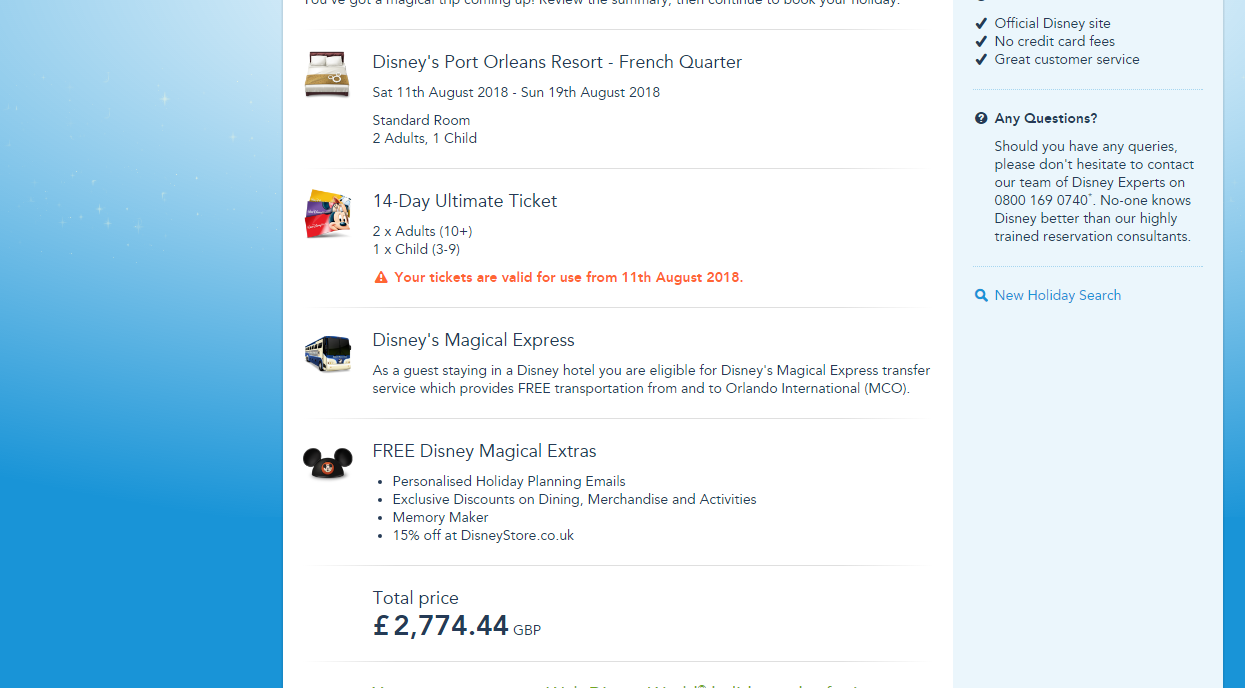The height and width of the screenshot is (688, 1245).
Task: Click the Magical Express bus icon
Action: pos(328,353)
